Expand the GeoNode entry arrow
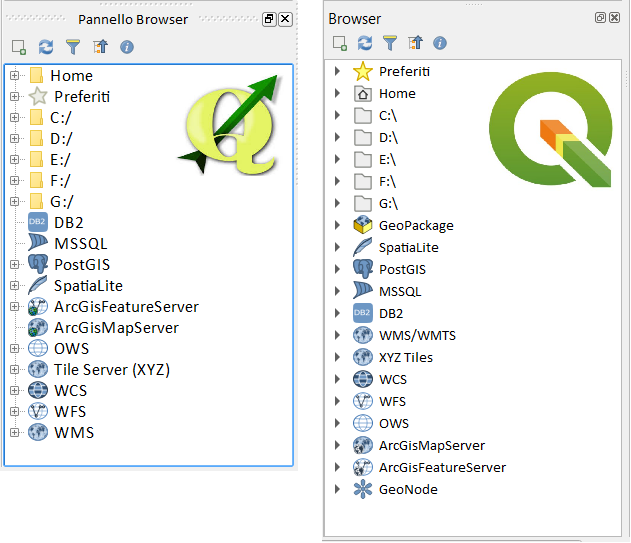 tap(337, 489)
